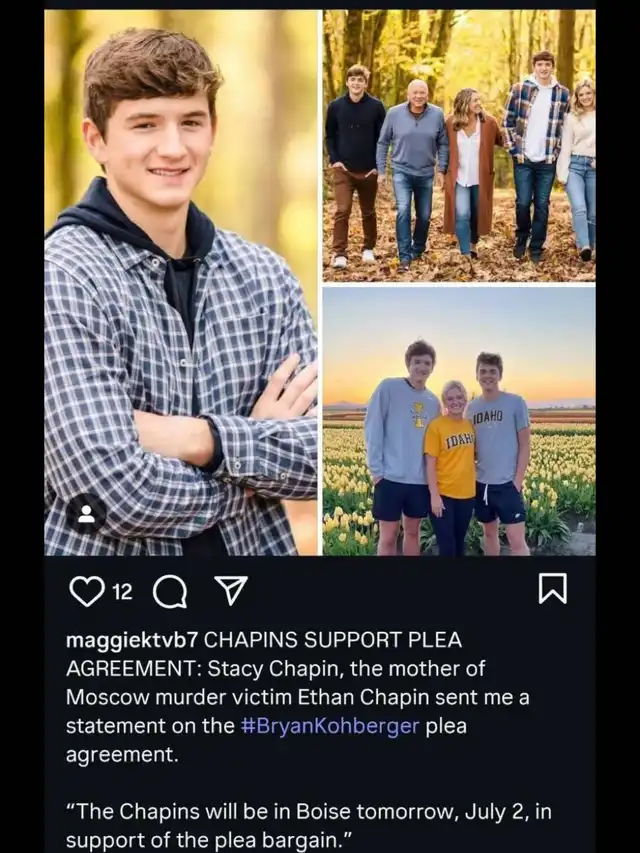
Task: Like the post with the heart icon
Action: pos(87,591)
